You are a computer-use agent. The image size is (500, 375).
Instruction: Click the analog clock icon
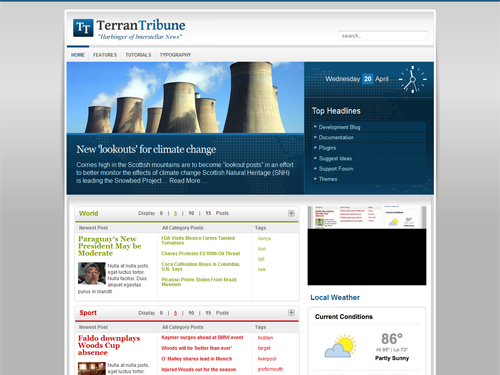click(x=413, y=79)
